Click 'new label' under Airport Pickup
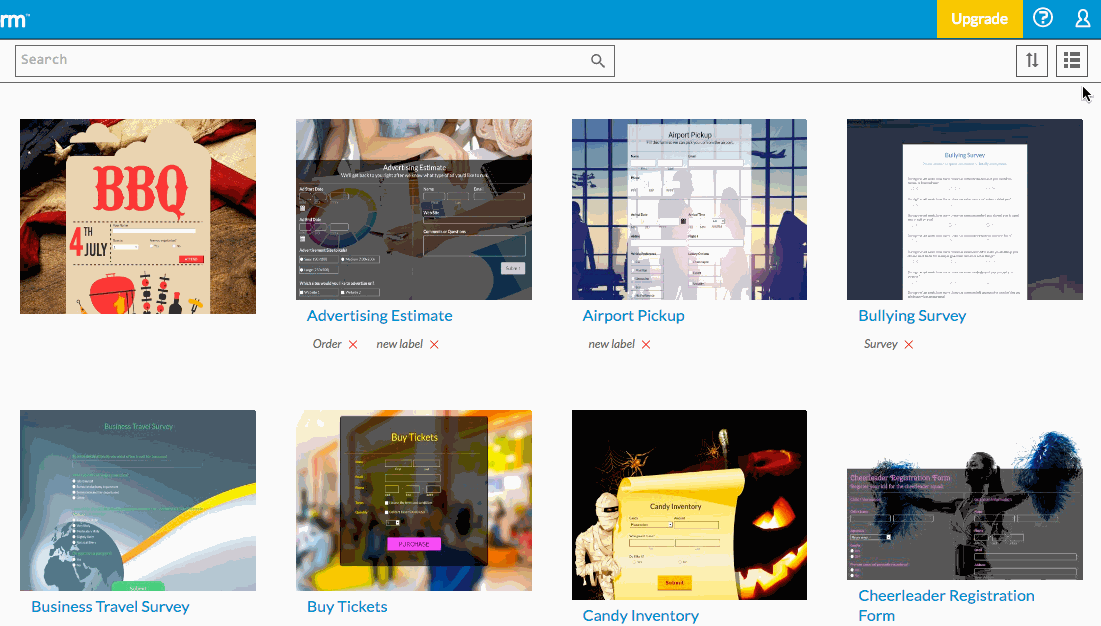Viewport: 1101px width, 626px height. 612,344
